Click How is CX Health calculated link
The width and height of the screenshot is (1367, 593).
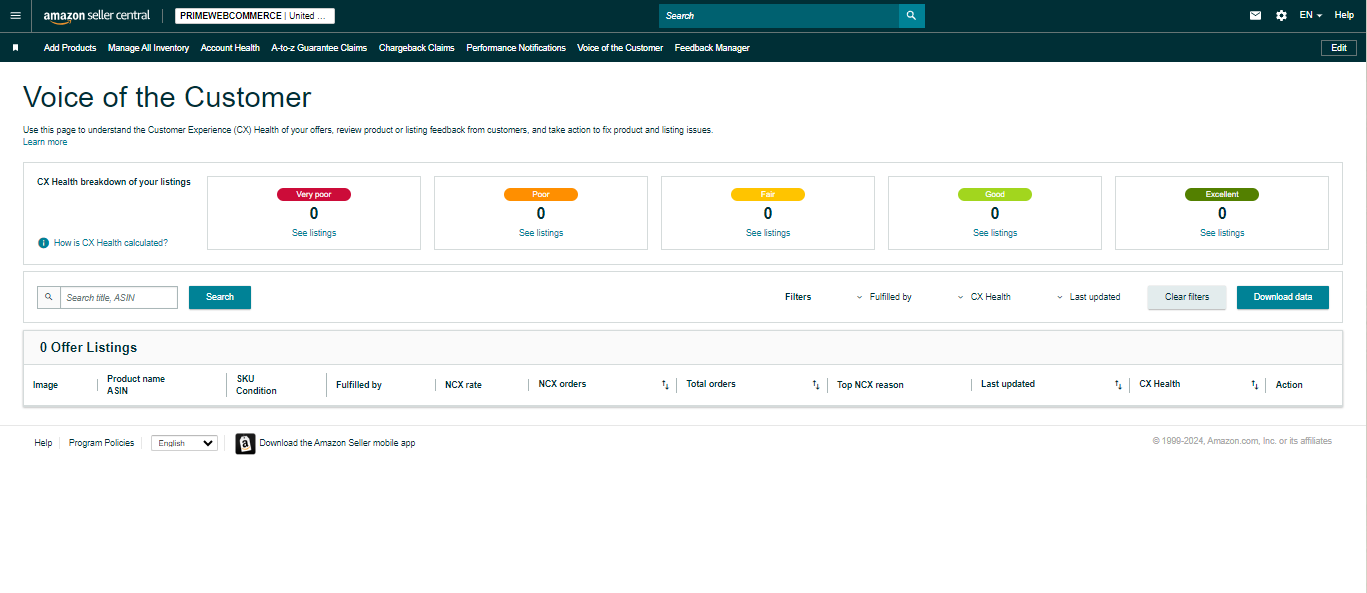click(111, 243)
